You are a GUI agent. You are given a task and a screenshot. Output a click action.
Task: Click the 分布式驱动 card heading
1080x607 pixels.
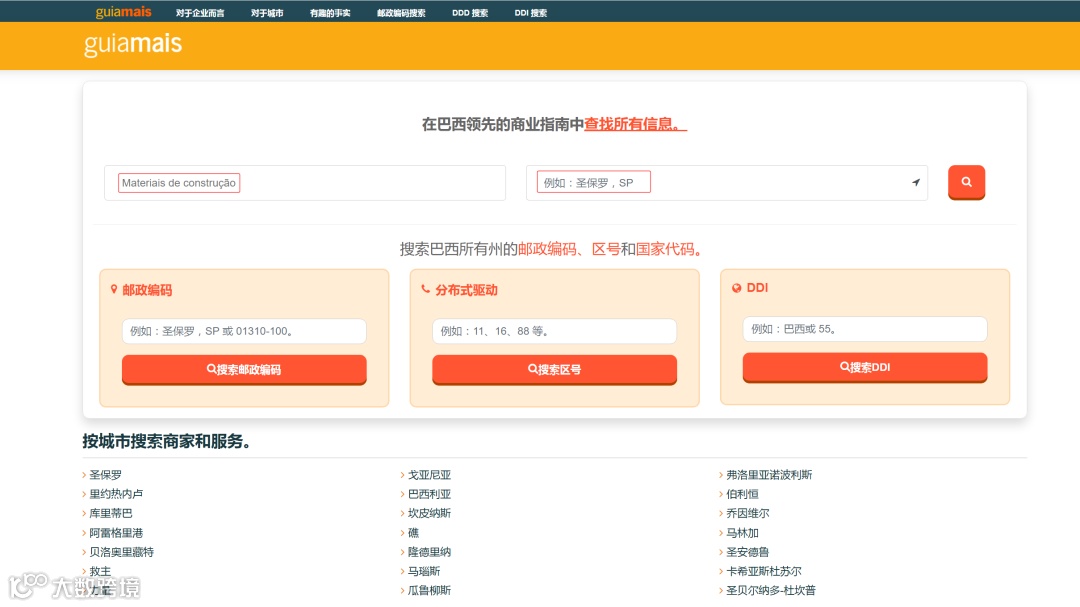click(x=466, y=290)
